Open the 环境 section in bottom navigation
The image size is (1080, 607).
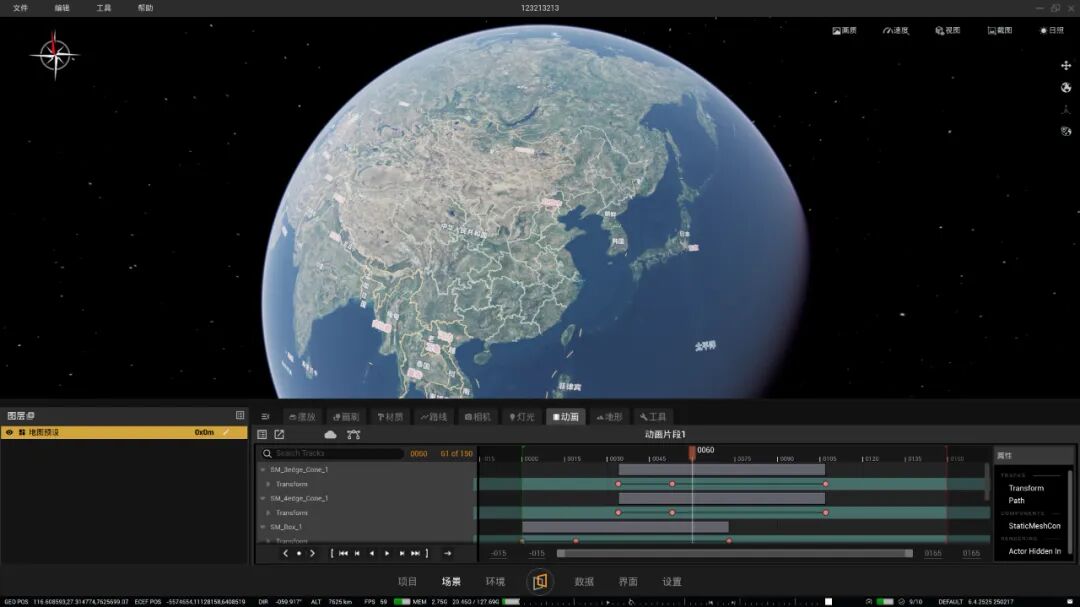coord(495,582)
